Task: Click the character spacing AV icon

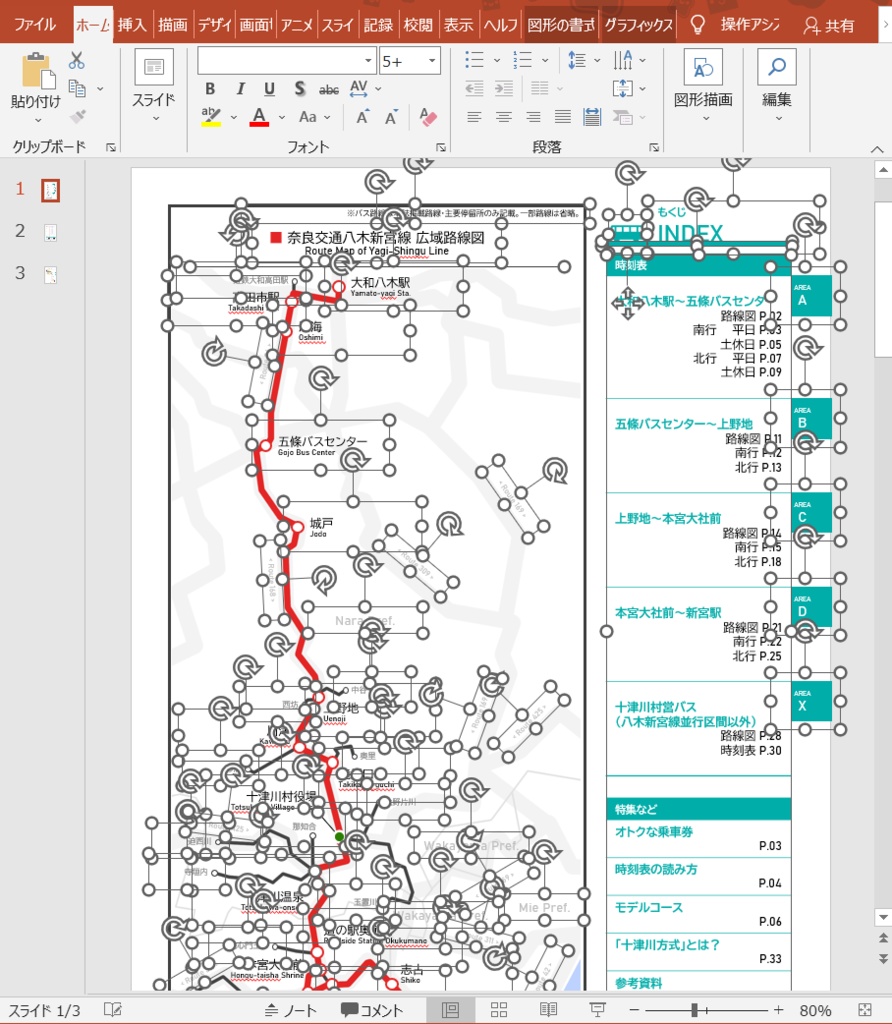Action: [358, 88]
